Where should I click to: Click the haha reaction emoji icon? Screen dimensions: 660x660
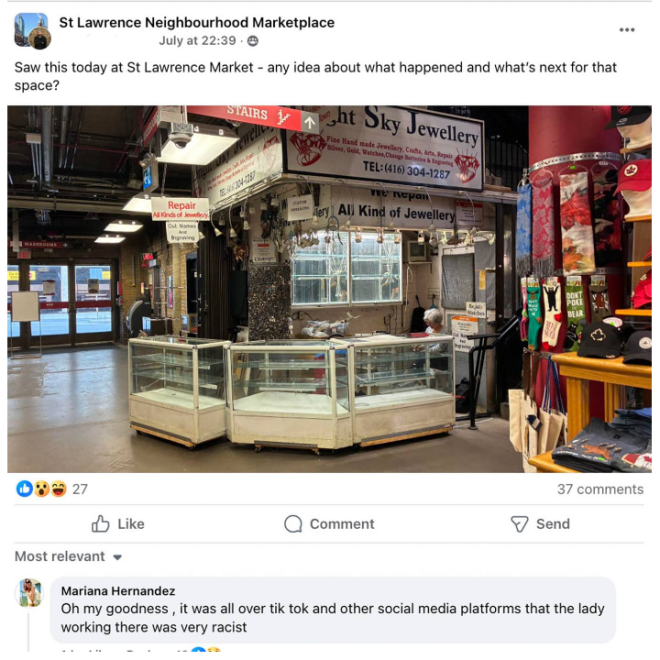59,489
